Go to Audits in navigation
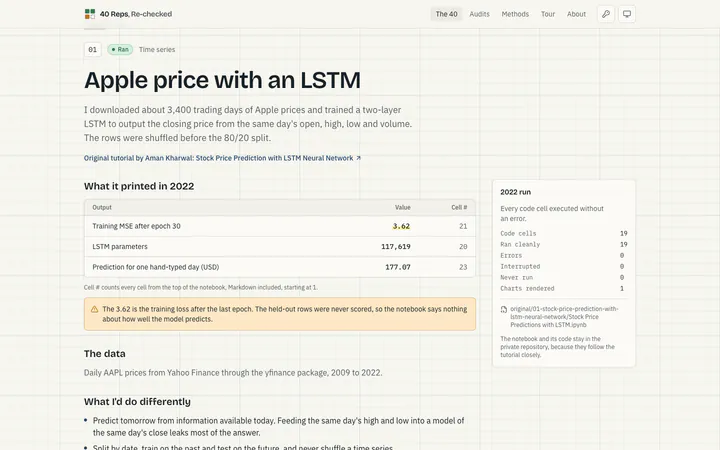The image size is (720, 450). [479, 14]
